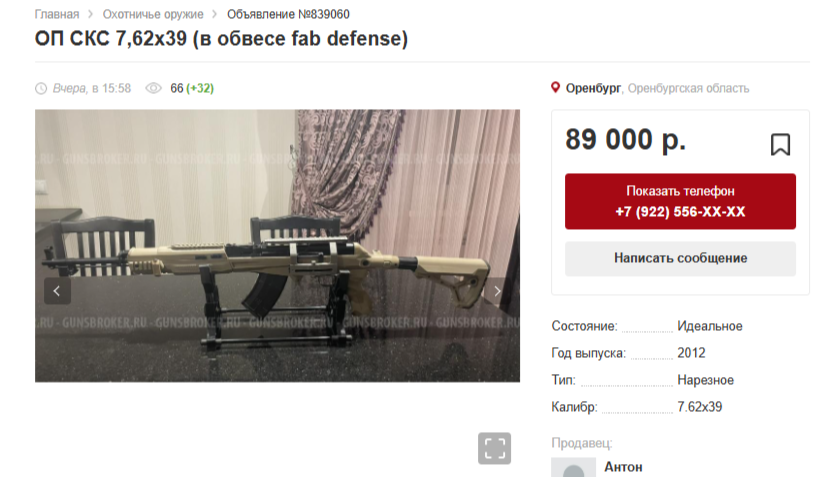Click the main rifle photo

coord(277,245)
